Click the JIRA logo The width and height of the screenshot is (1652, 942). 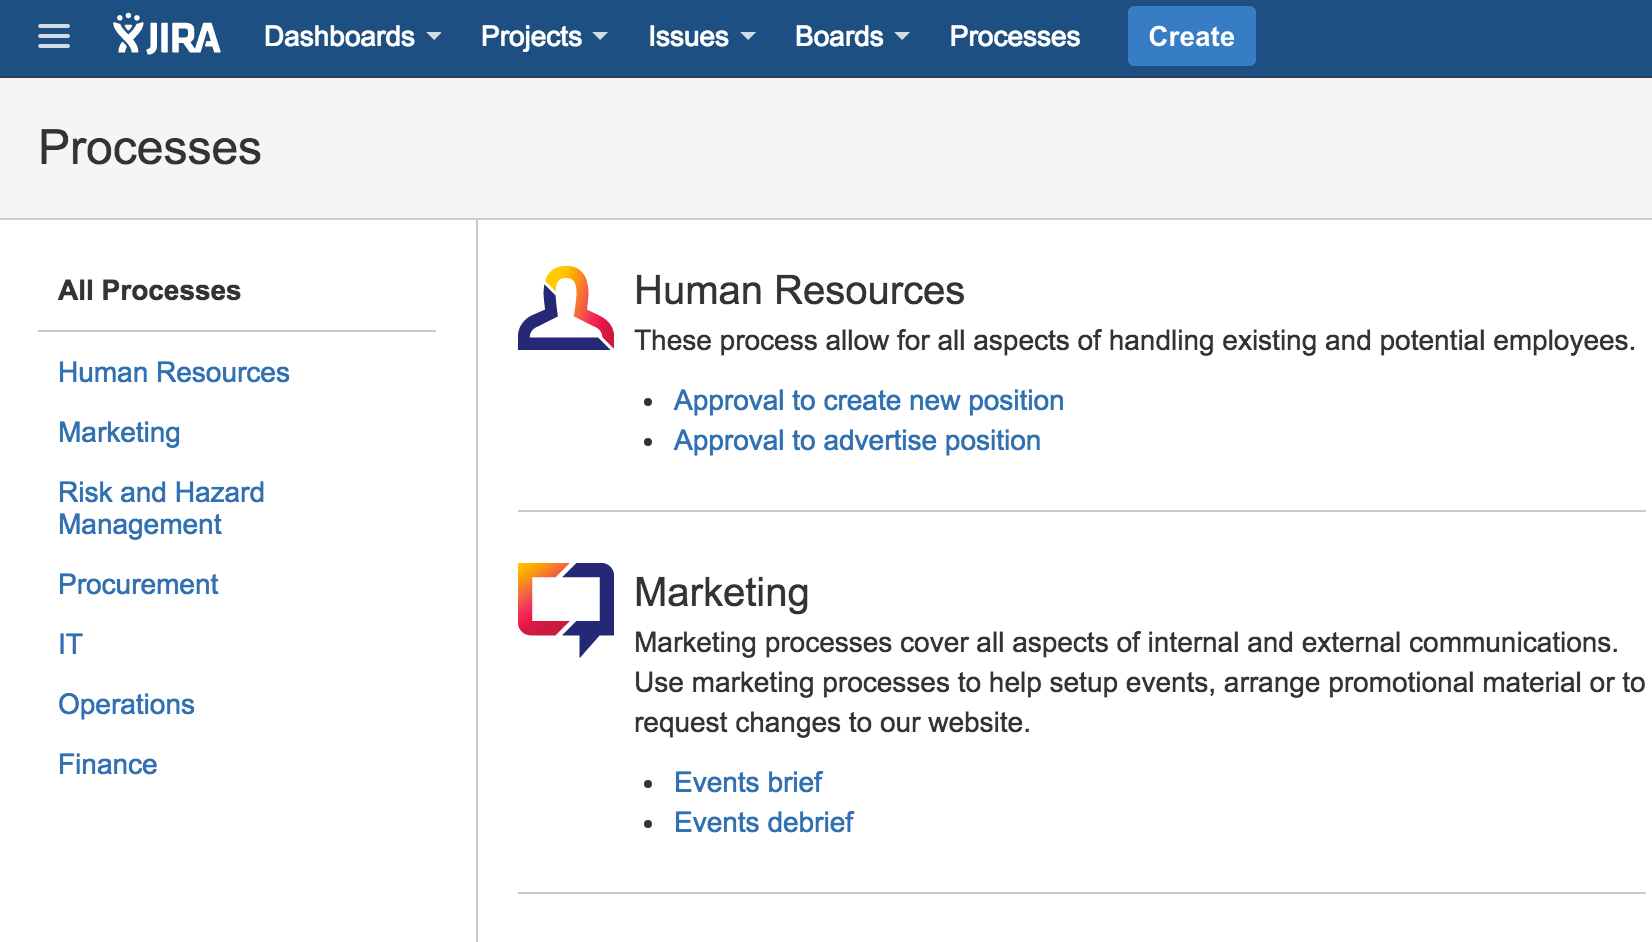point(167,36)
